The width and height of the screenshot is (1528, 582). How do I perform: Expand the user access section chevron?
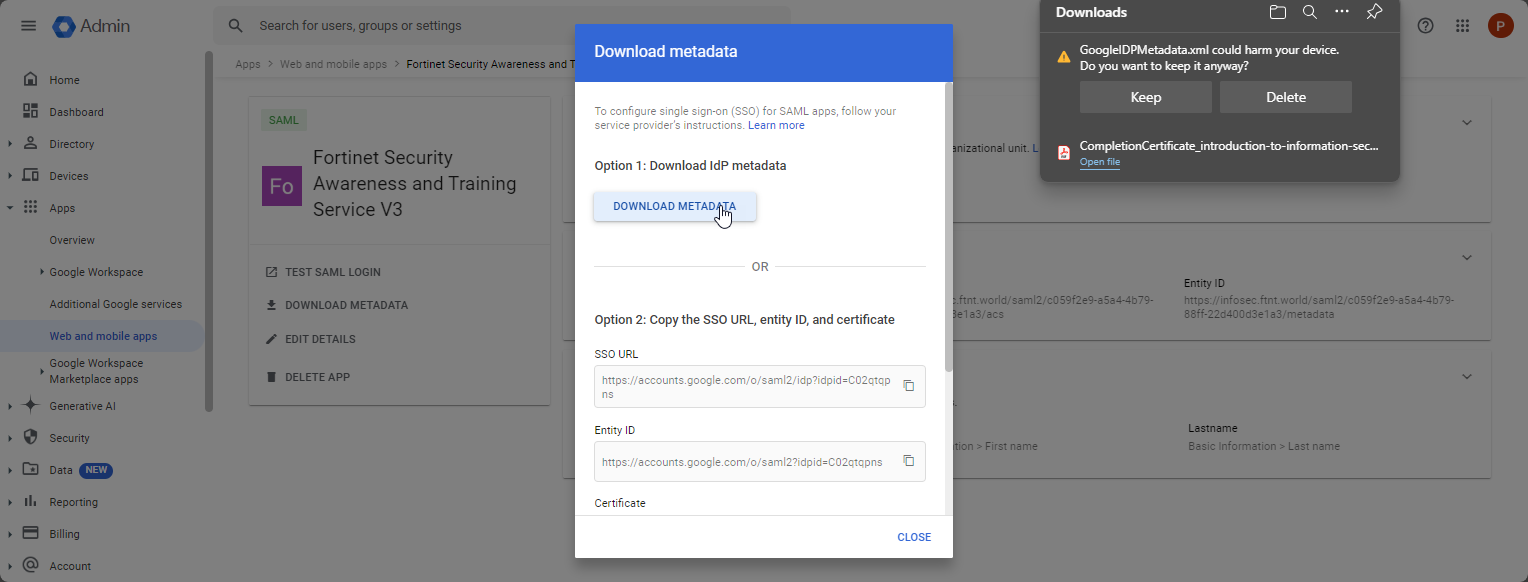coord(1467,123)
